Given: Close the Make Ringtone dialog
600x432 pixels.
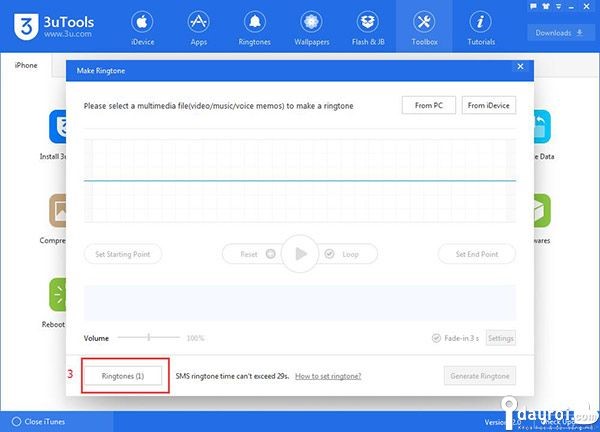Looking at the screenshot, I should click(x=519, y=66).
